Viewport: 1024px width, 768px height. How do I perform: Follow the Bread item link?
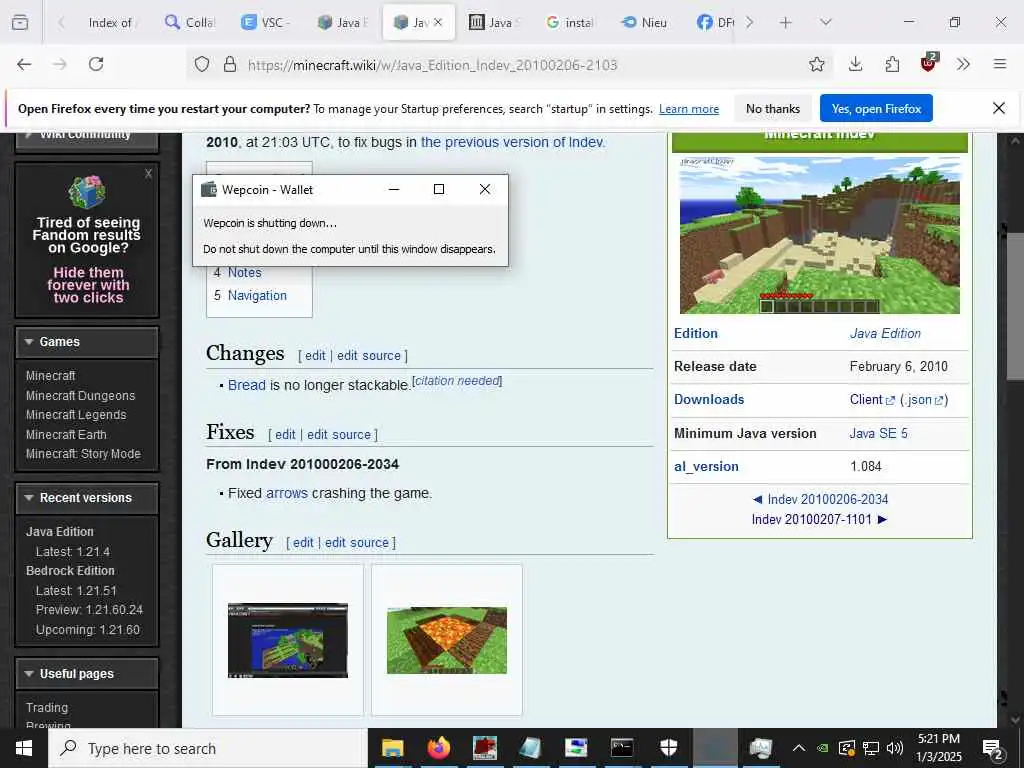tap(246, 385)
